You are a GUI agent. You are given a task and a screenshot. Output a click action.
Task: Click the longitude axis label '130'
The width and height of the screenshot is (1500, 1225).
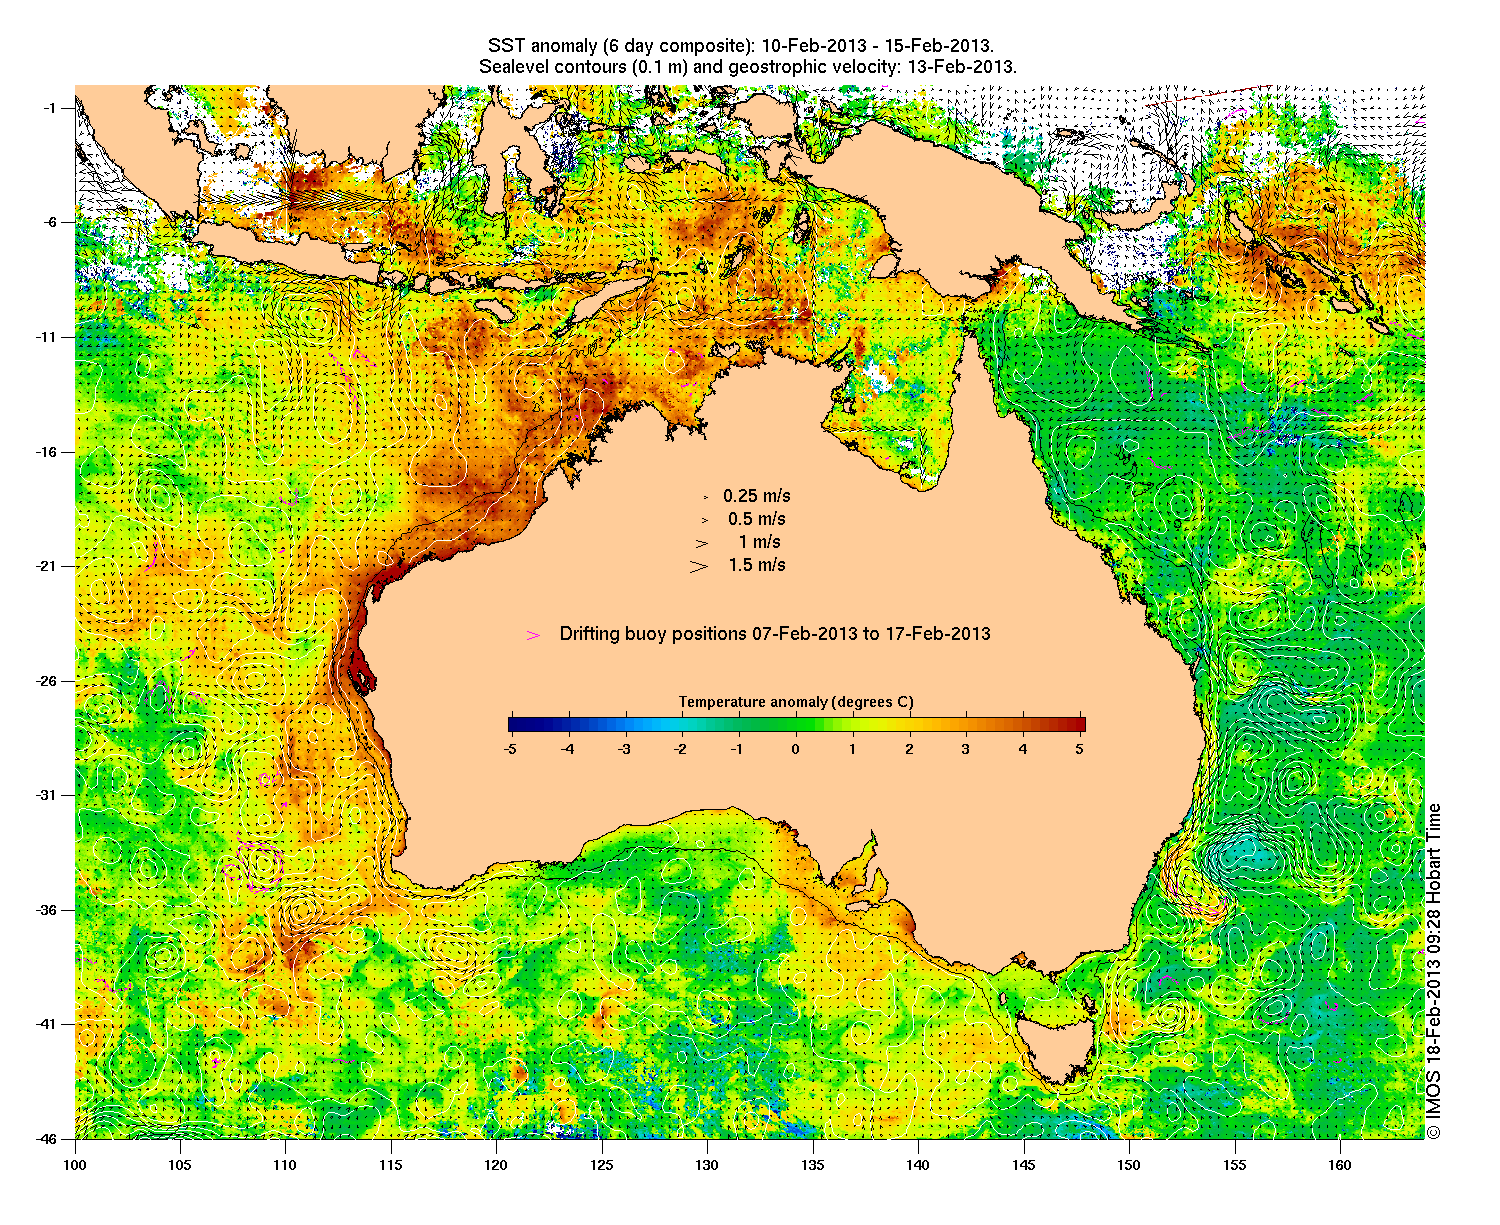(707, 1165)
